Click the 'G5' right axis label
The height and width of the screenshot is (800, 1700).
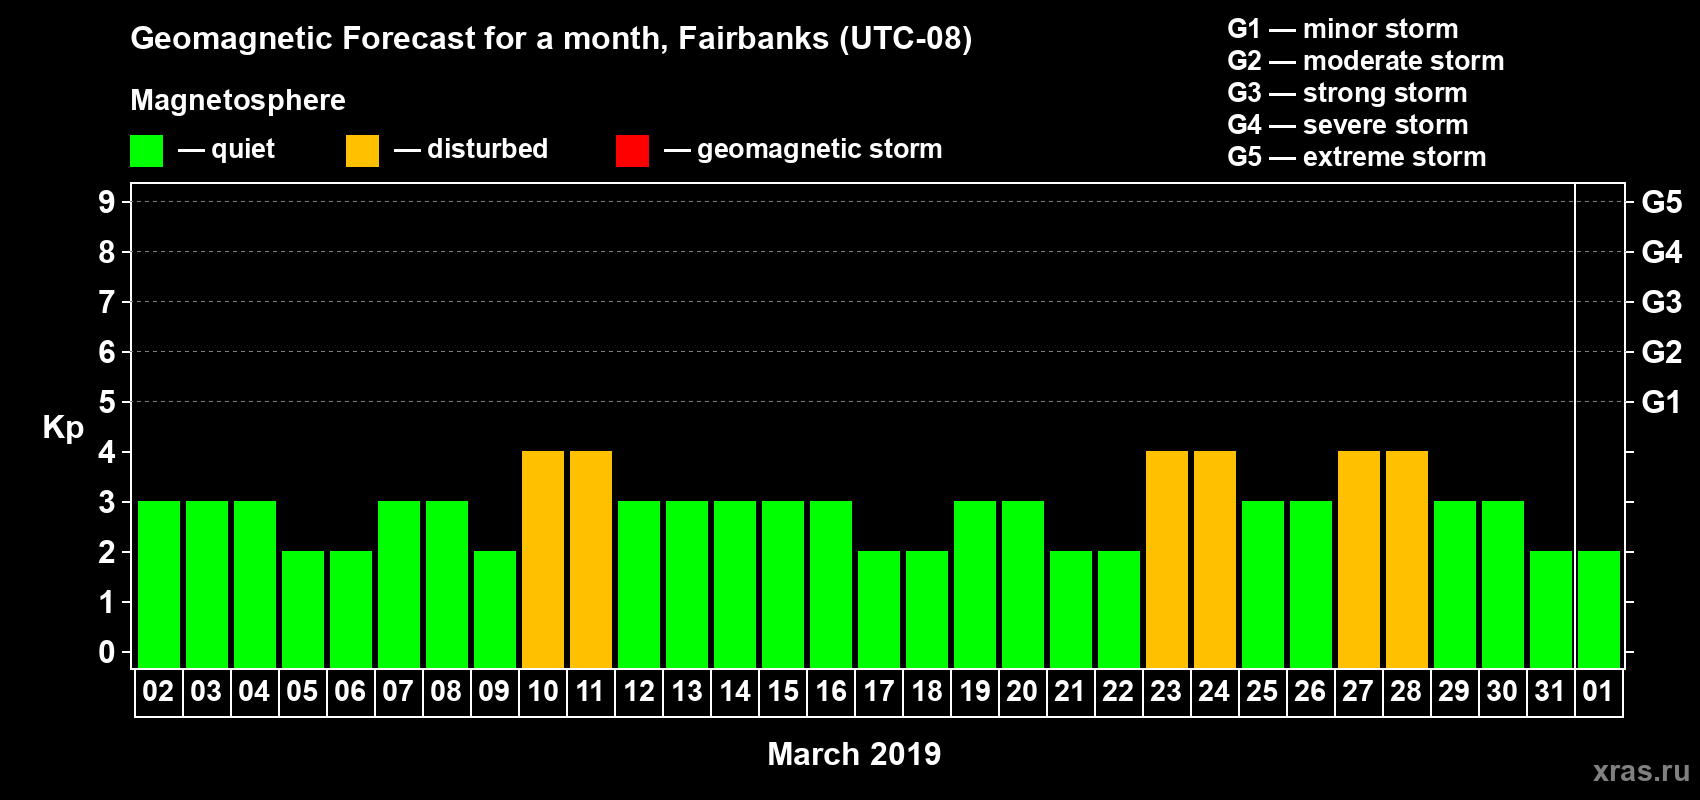coord(1662,202)
